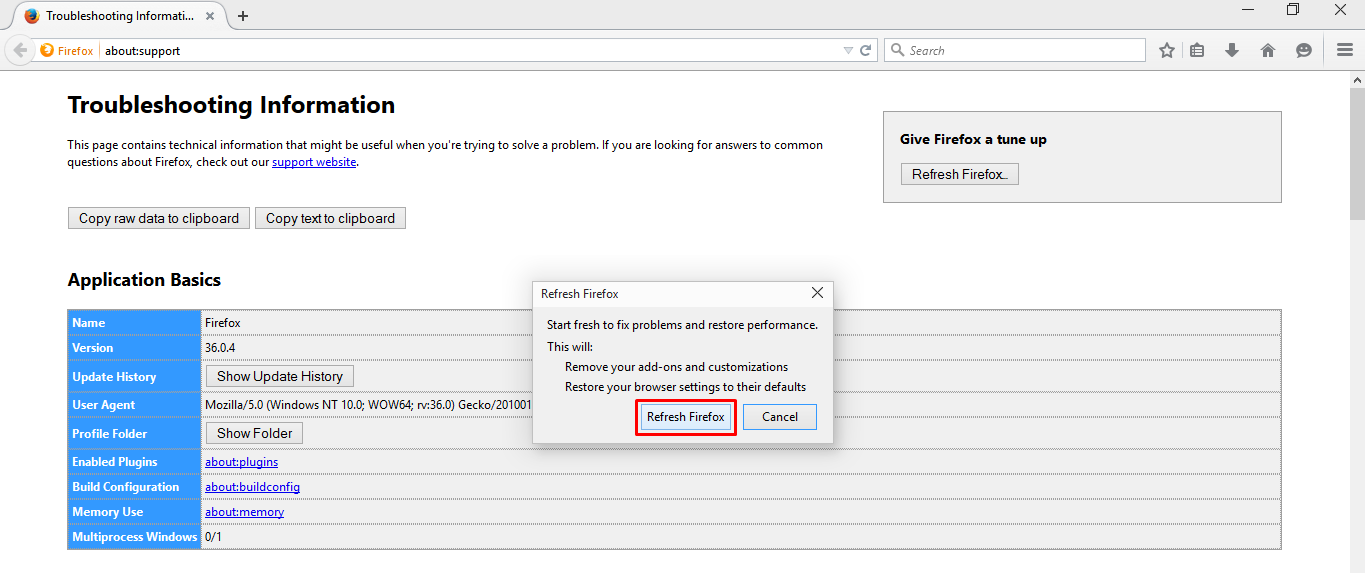Cancel the Refresh Firefox dialog
1365x573 pixels.
pyautogui.click(x=779, y=417)
